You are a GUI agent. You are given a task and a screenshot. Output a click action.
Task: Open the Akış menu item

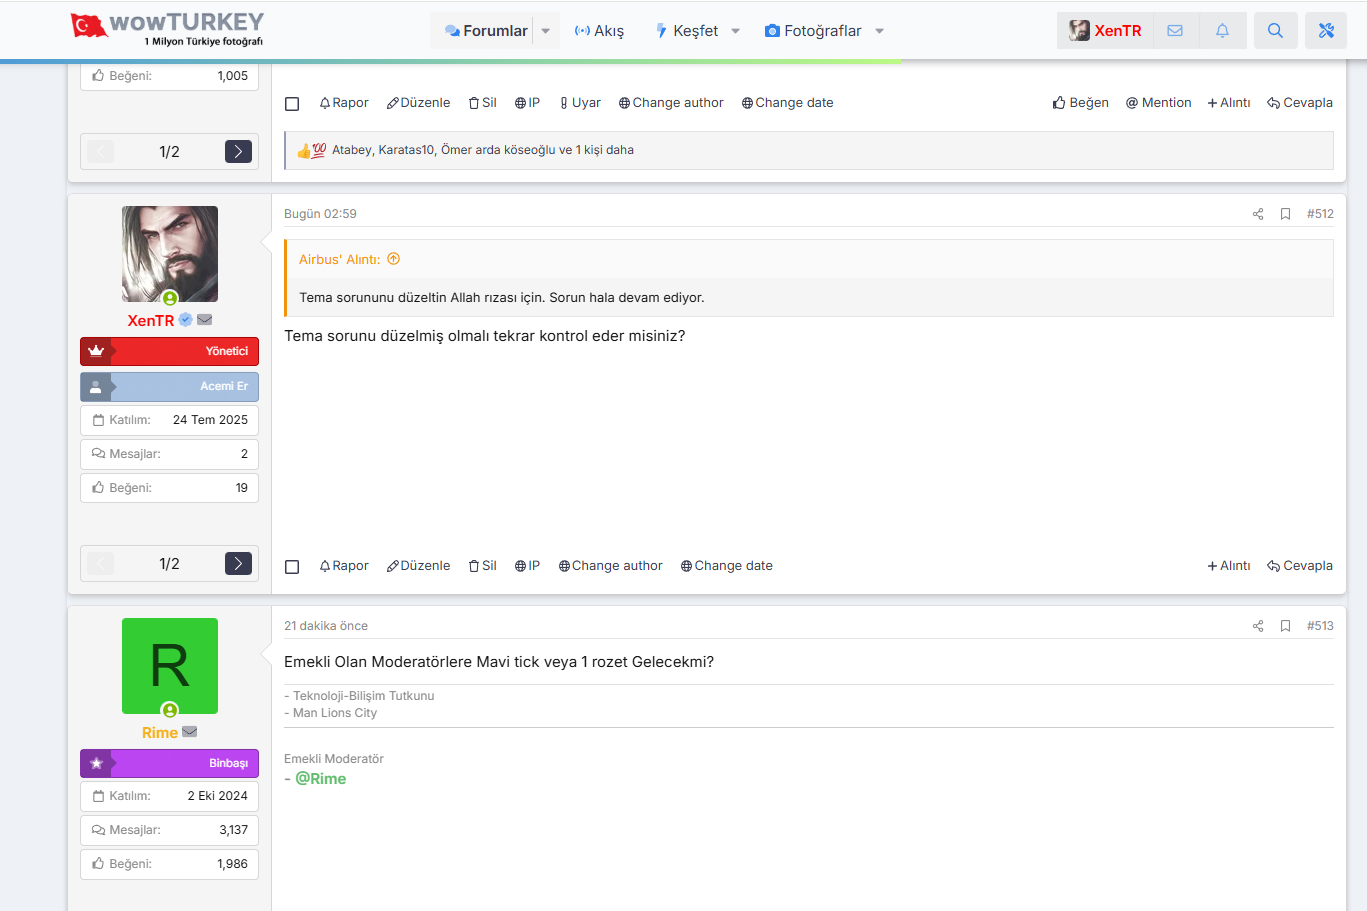coord(599,31)
